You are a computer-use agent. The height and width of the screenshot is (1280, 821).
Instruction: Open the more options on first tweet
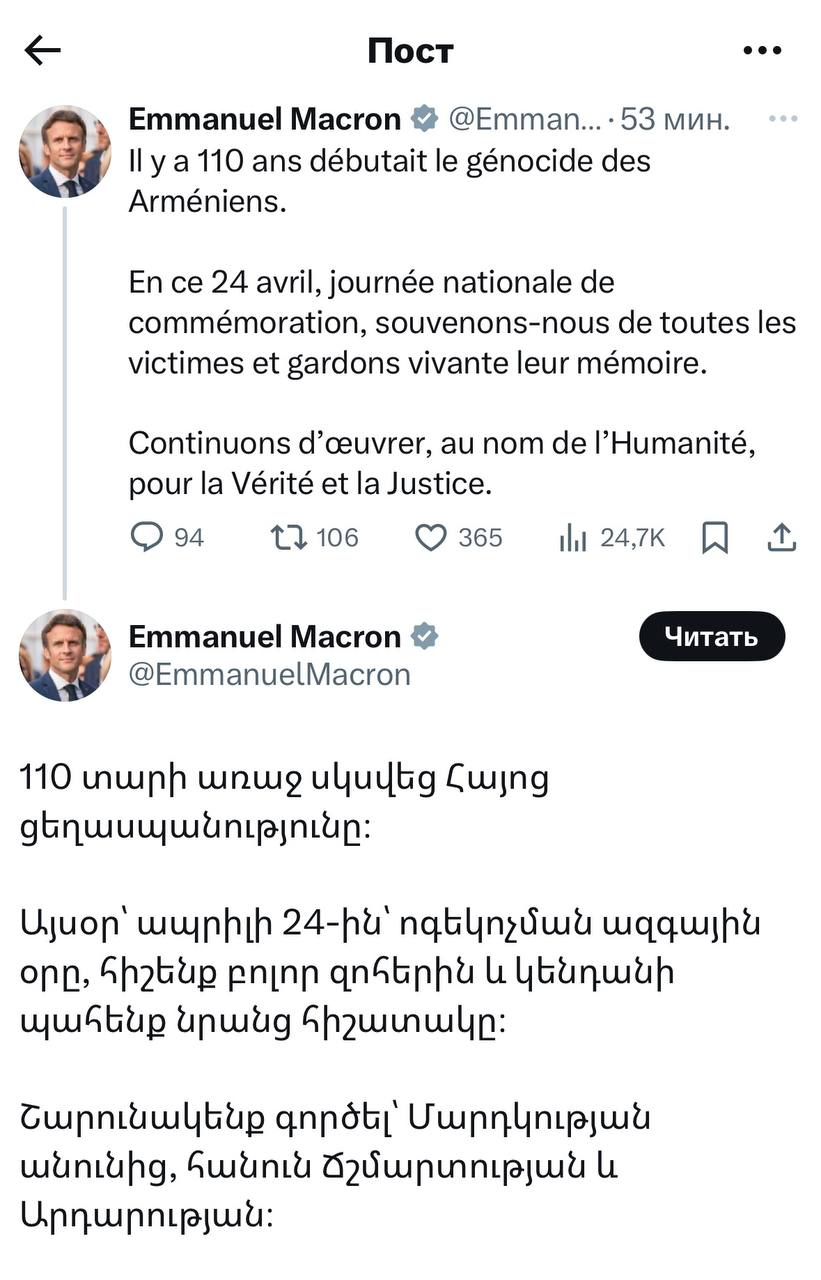coord(782,120)
